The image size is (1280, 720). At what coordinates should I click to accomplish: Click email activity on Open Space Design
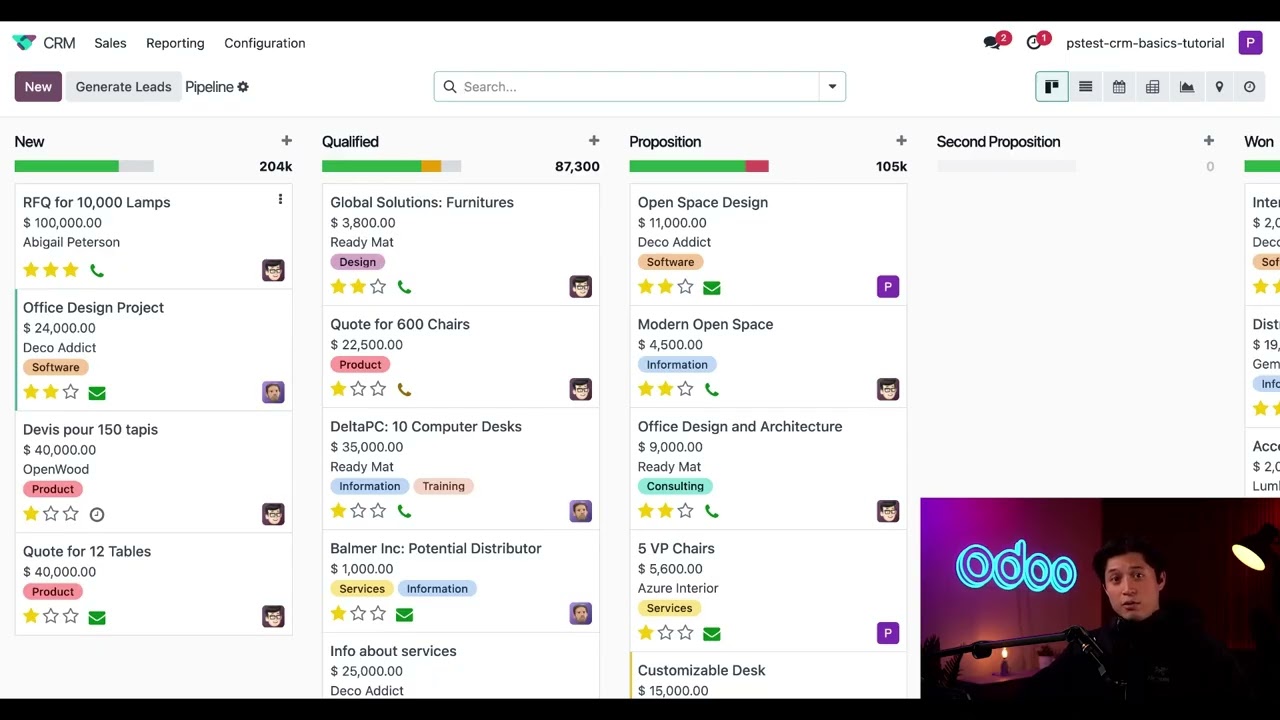coord(711,288)
